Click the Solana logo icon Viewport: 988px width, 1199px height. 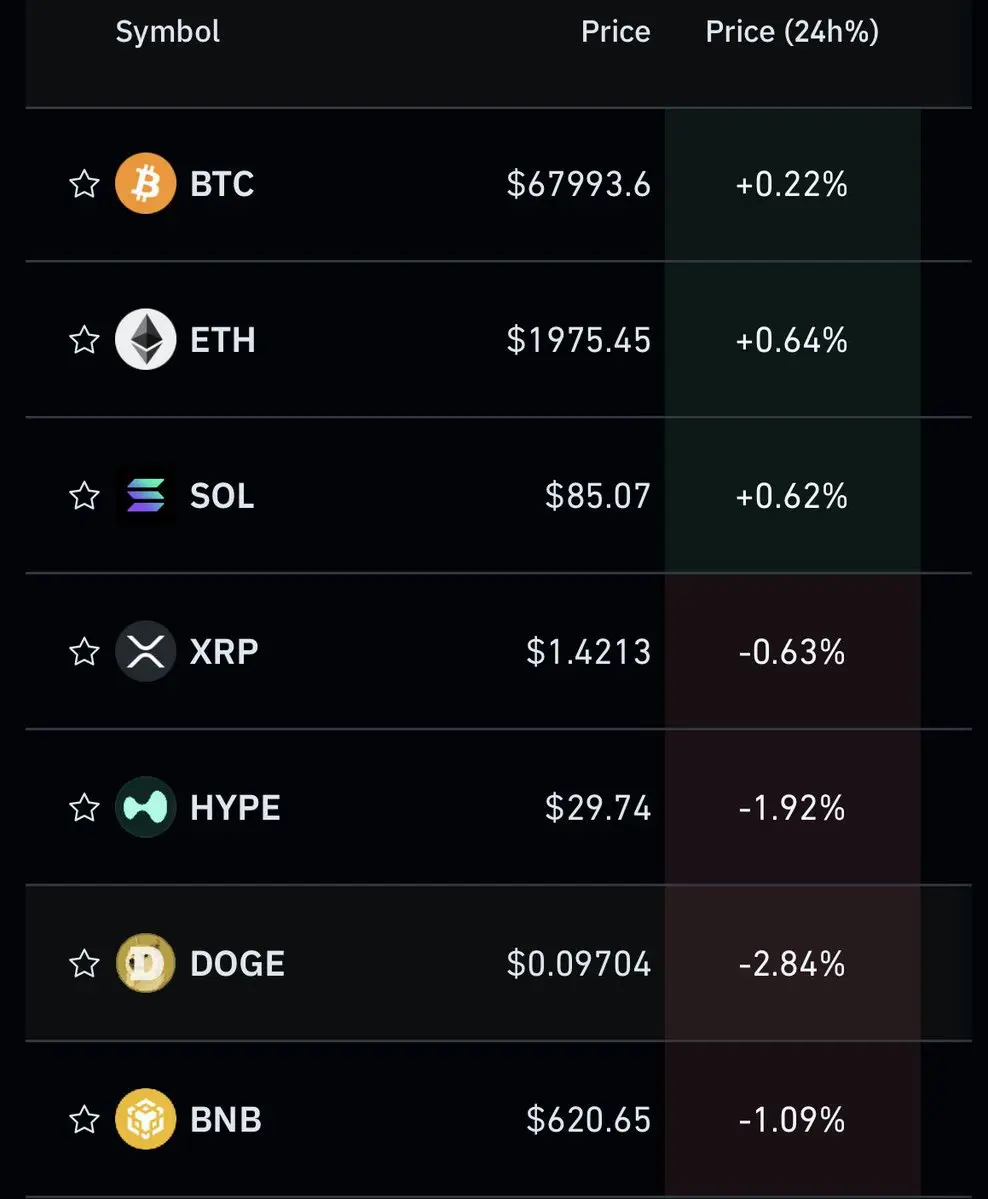(145, 496)
